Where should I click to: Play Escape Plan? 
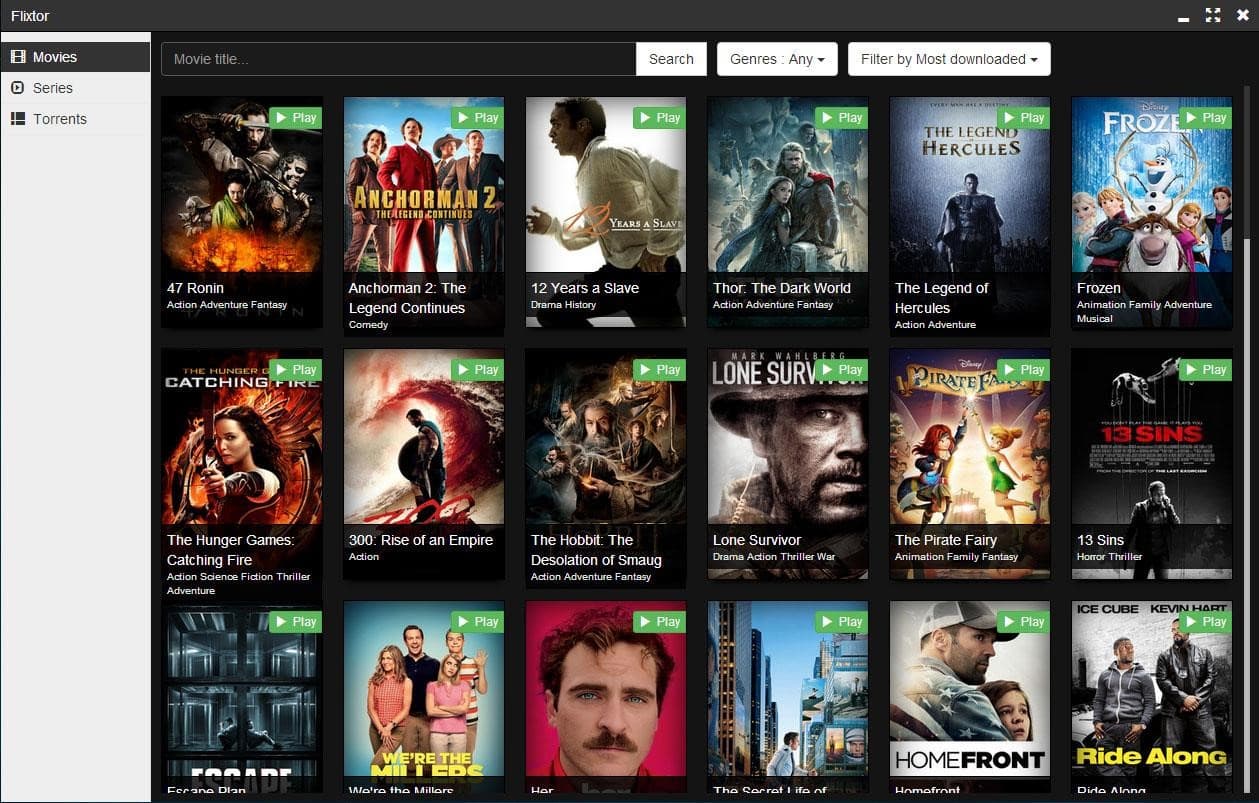pos(296,621)
